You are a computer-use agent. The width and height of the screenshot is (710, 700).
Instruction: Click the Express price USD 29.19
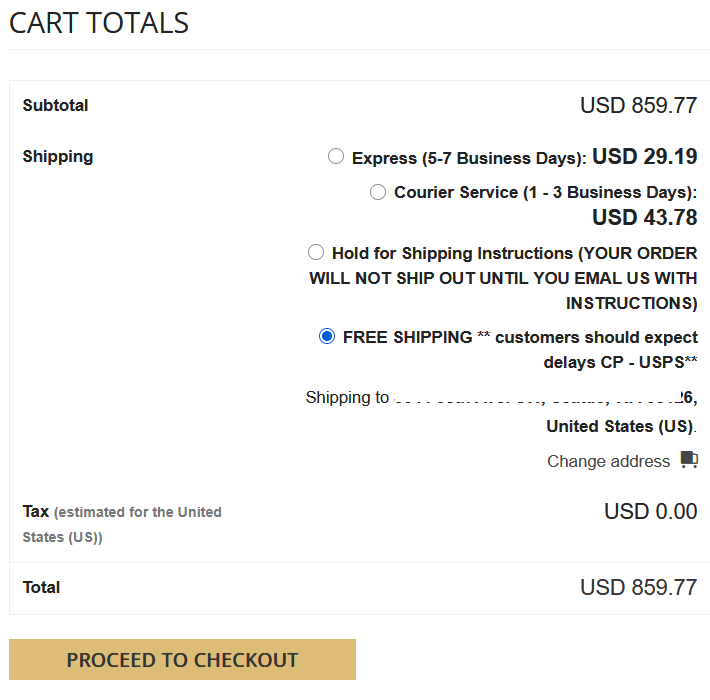(x=644, y=157)
